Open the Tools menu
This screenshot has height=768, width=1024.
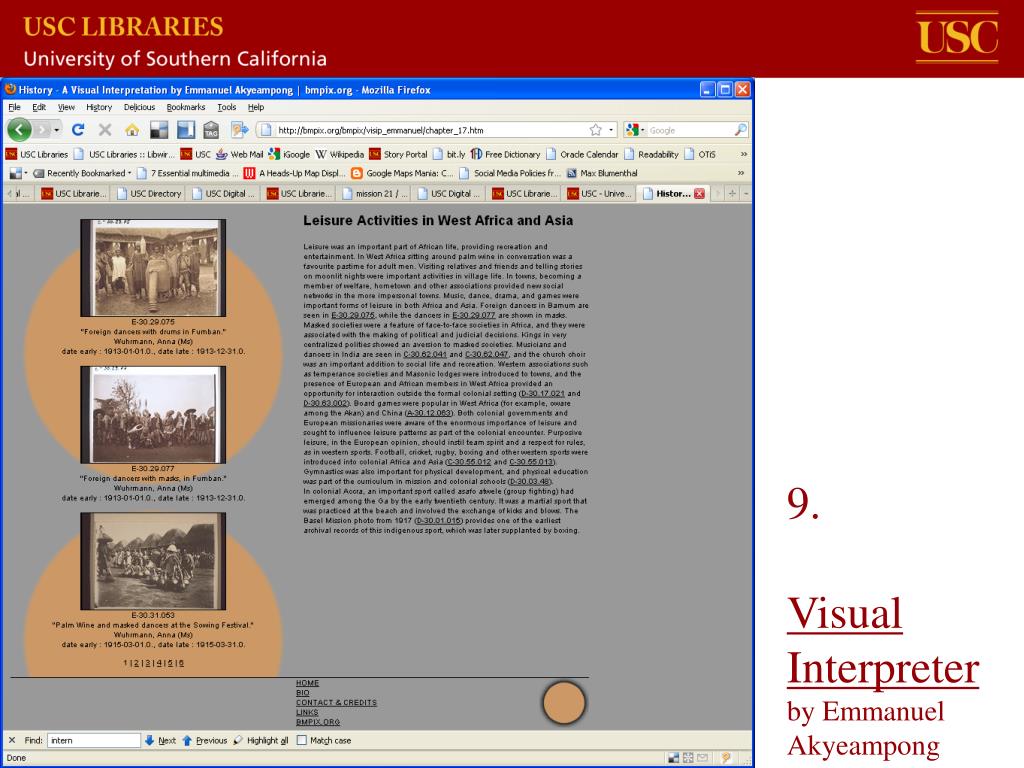pyautogui.click(x=227, y=107)
